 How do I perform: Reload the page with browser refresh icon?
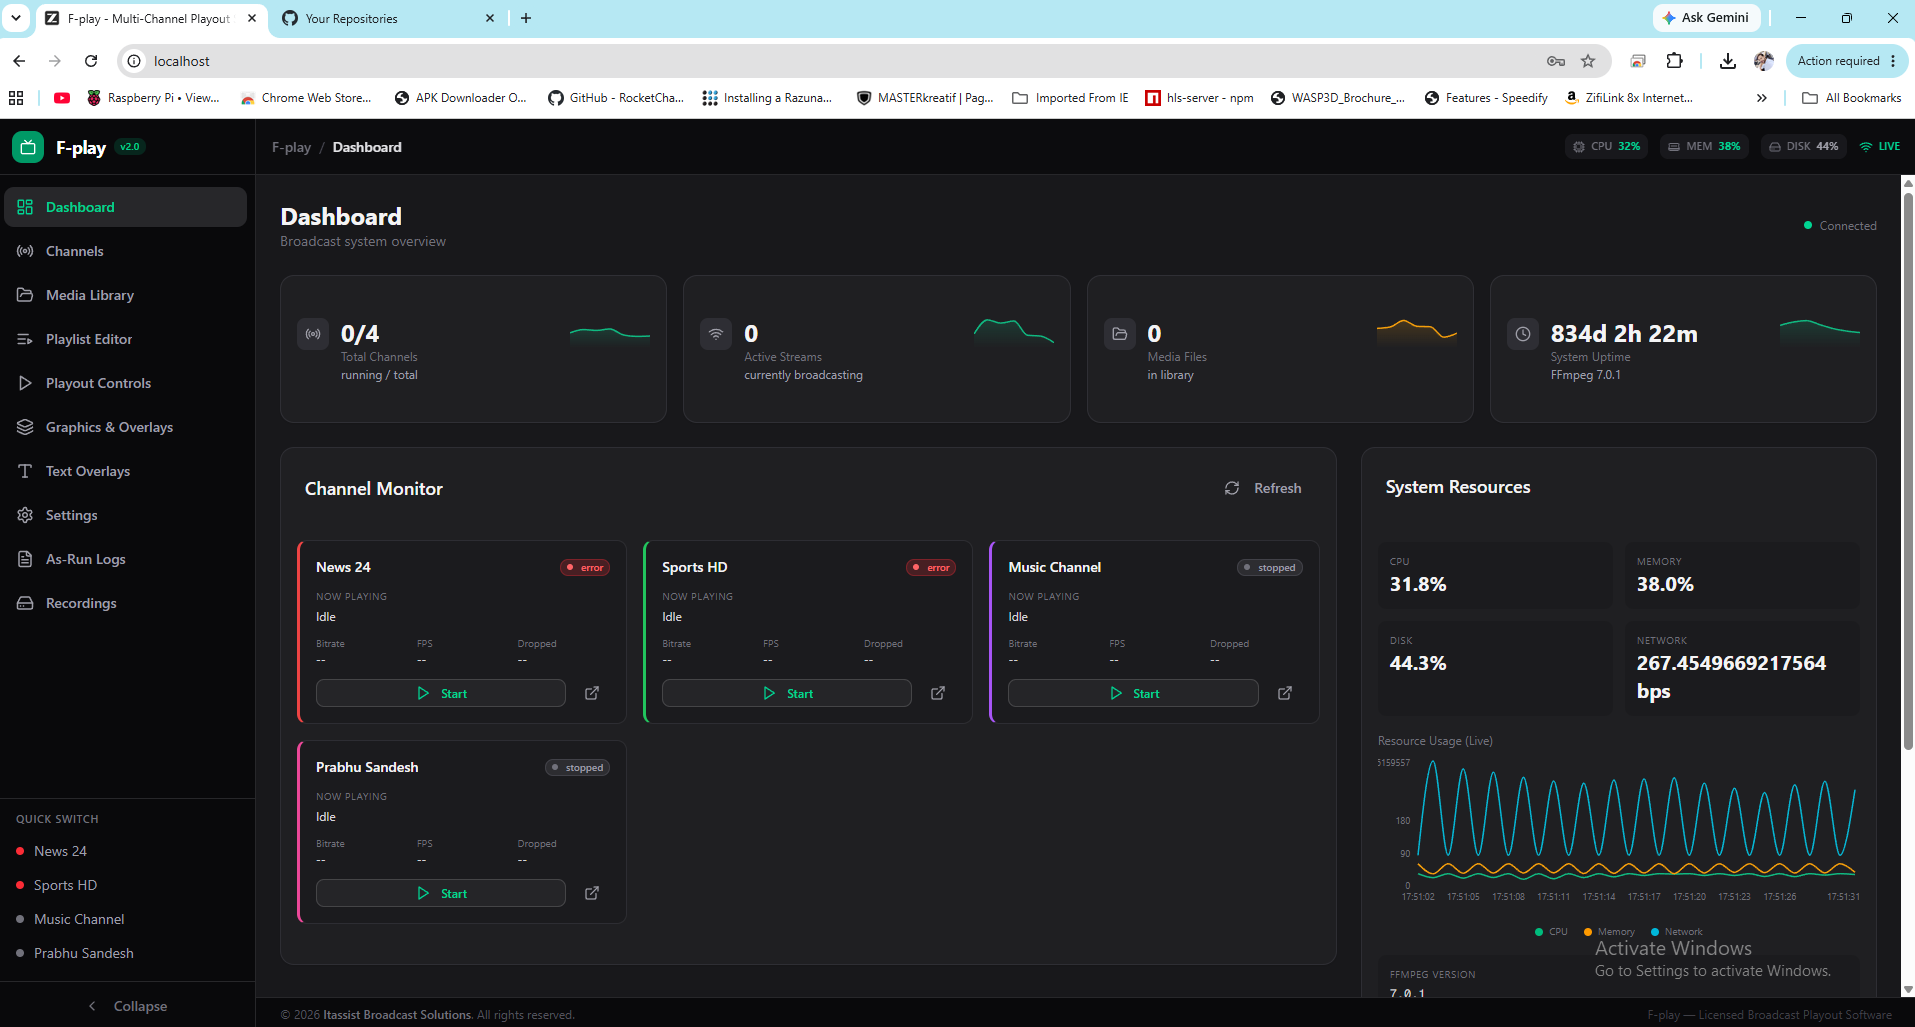click(91, 61)
